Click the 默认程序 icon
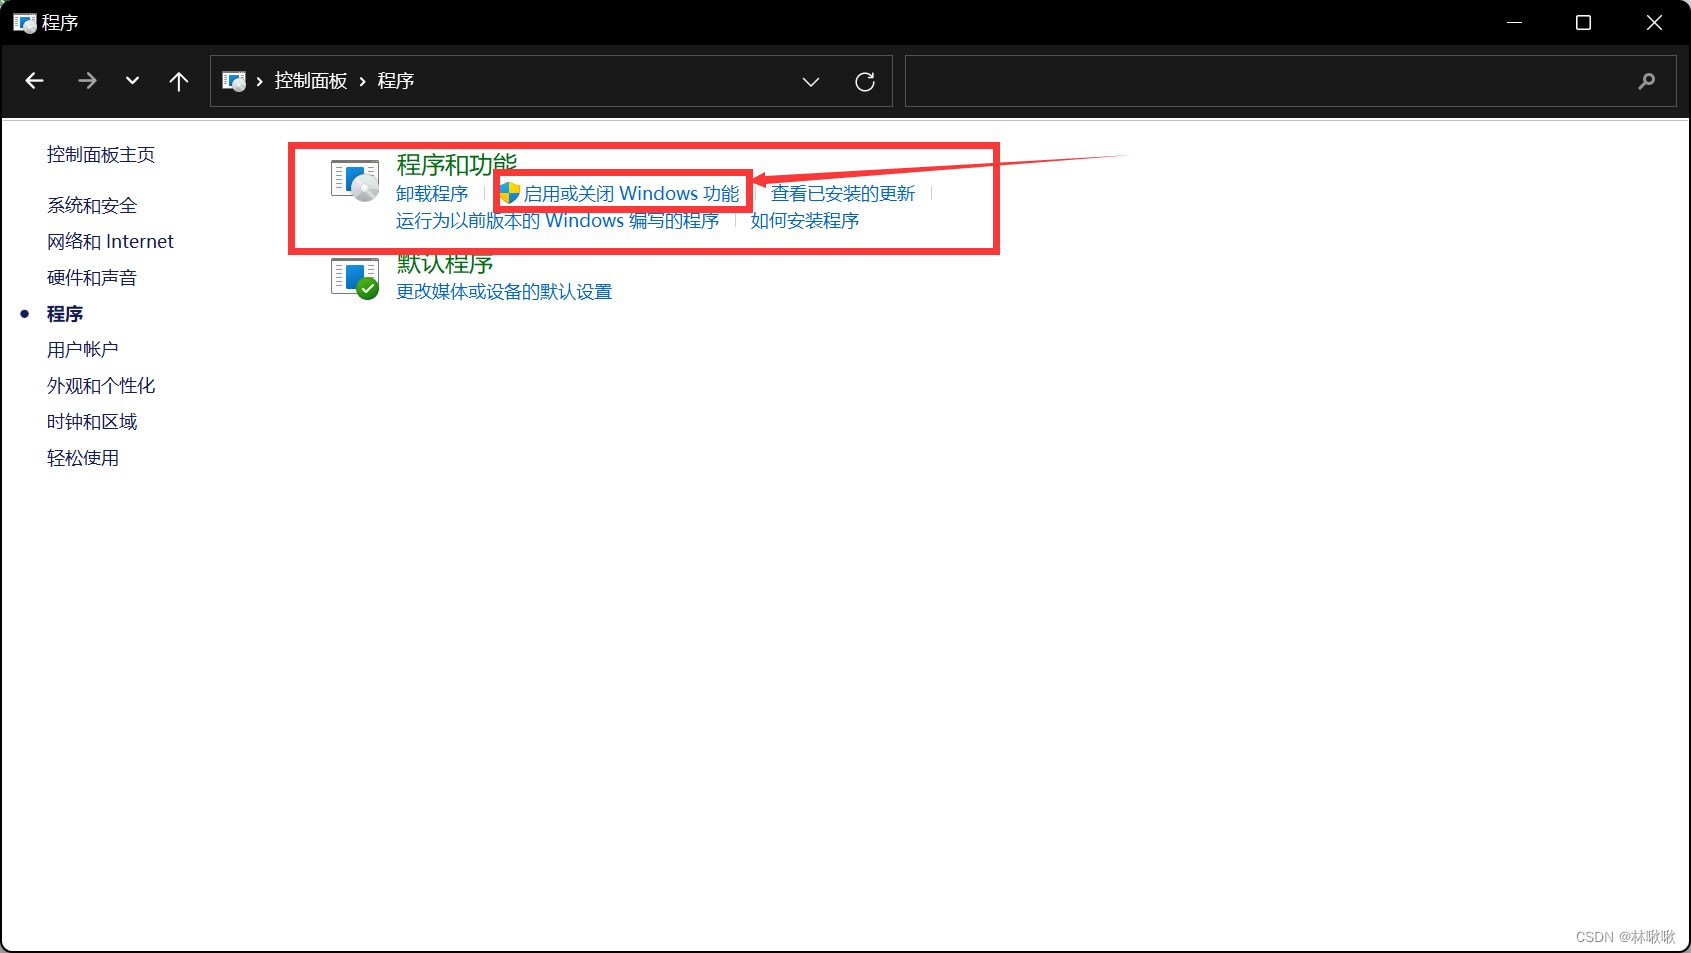1691x953 pixels. point(355,279)
